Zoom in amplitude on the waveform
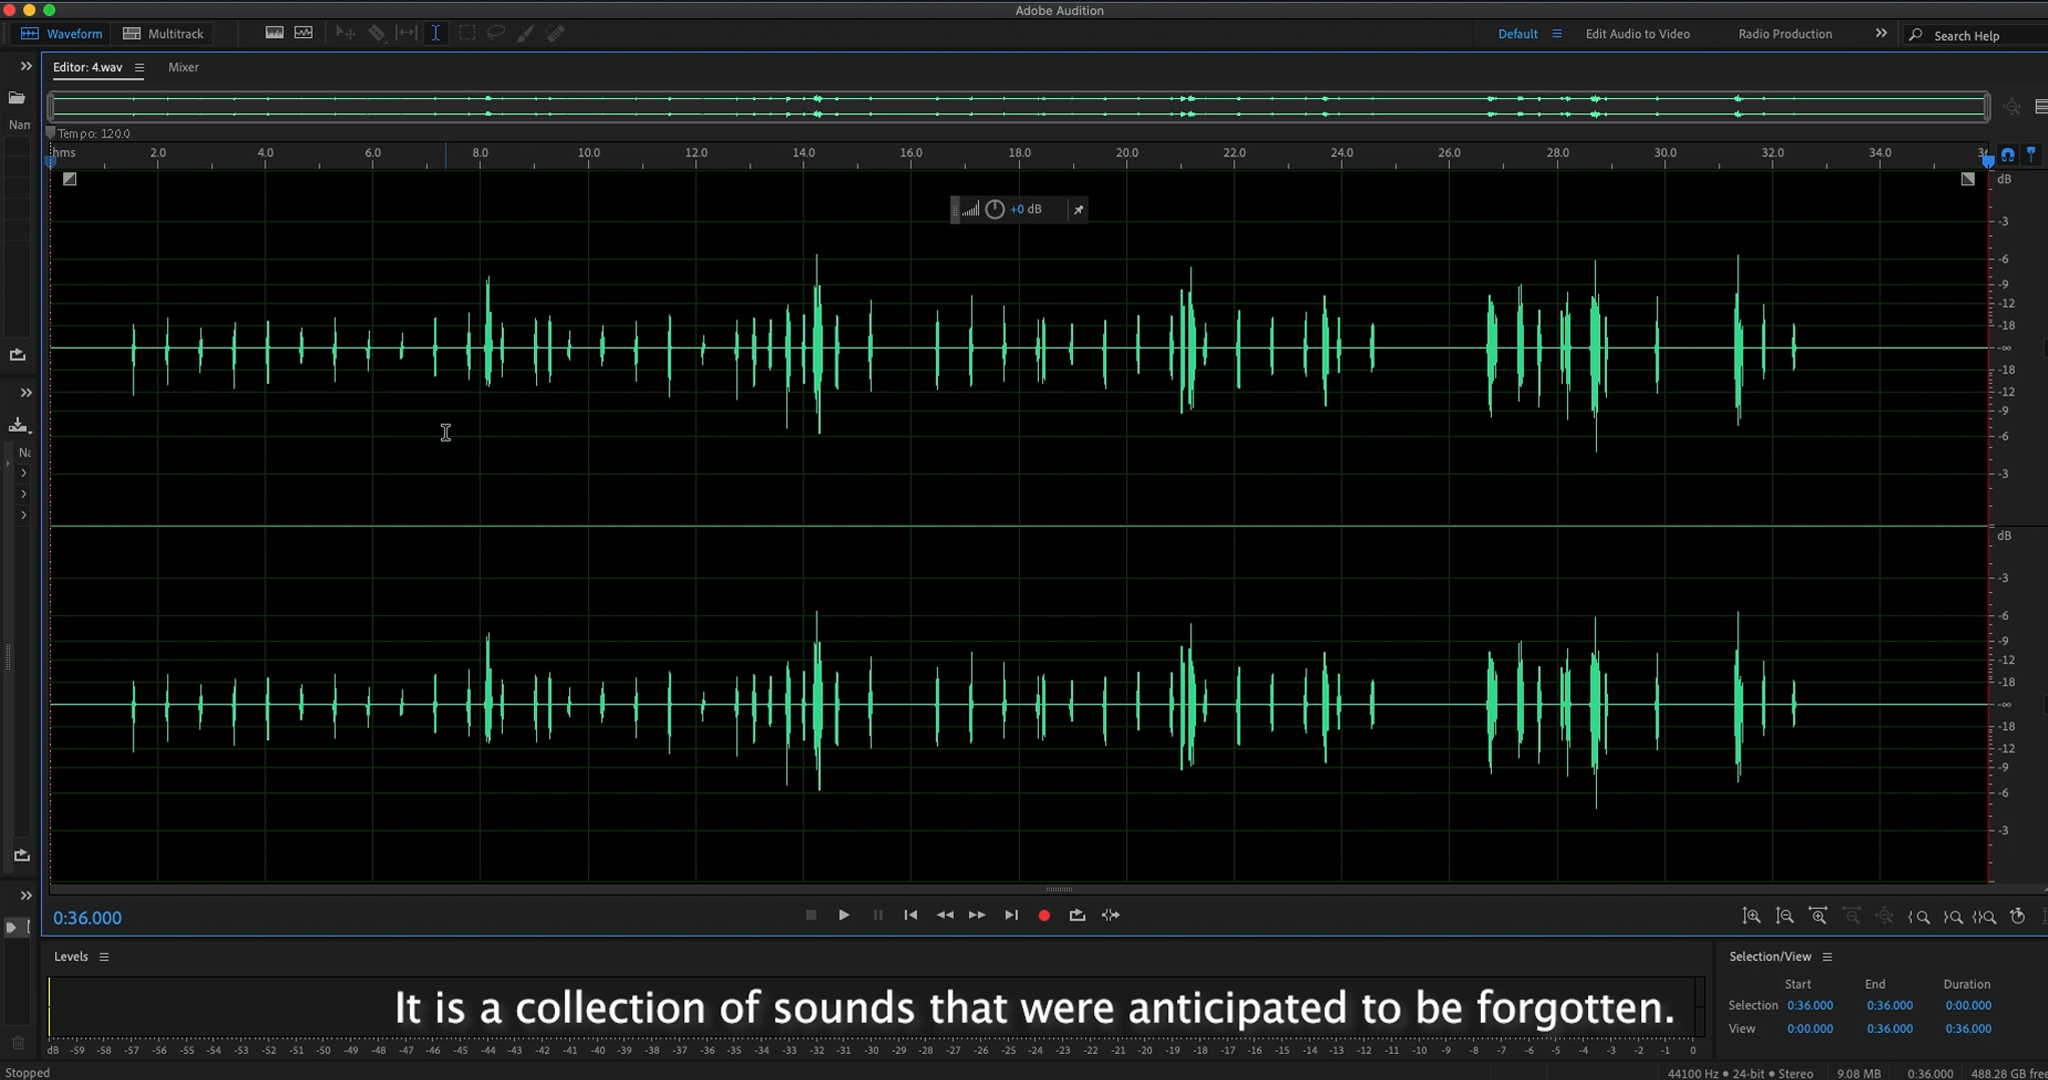Screen dimensions: 2048x1080 1751,916
